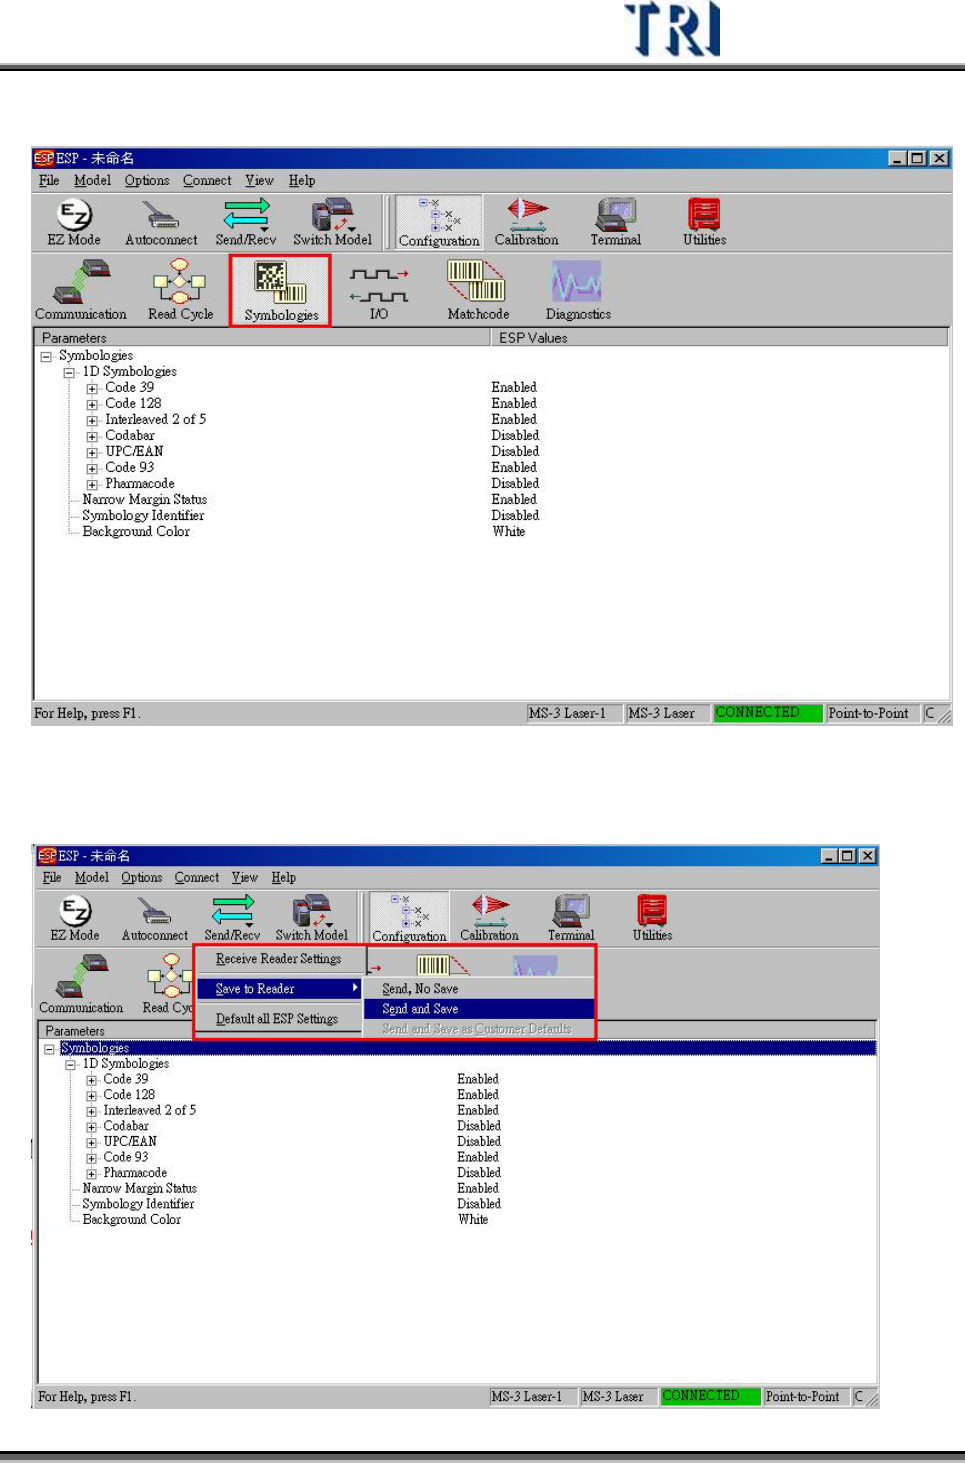
Task: Expand Code 39 in upper window tree
Action: 92,389
